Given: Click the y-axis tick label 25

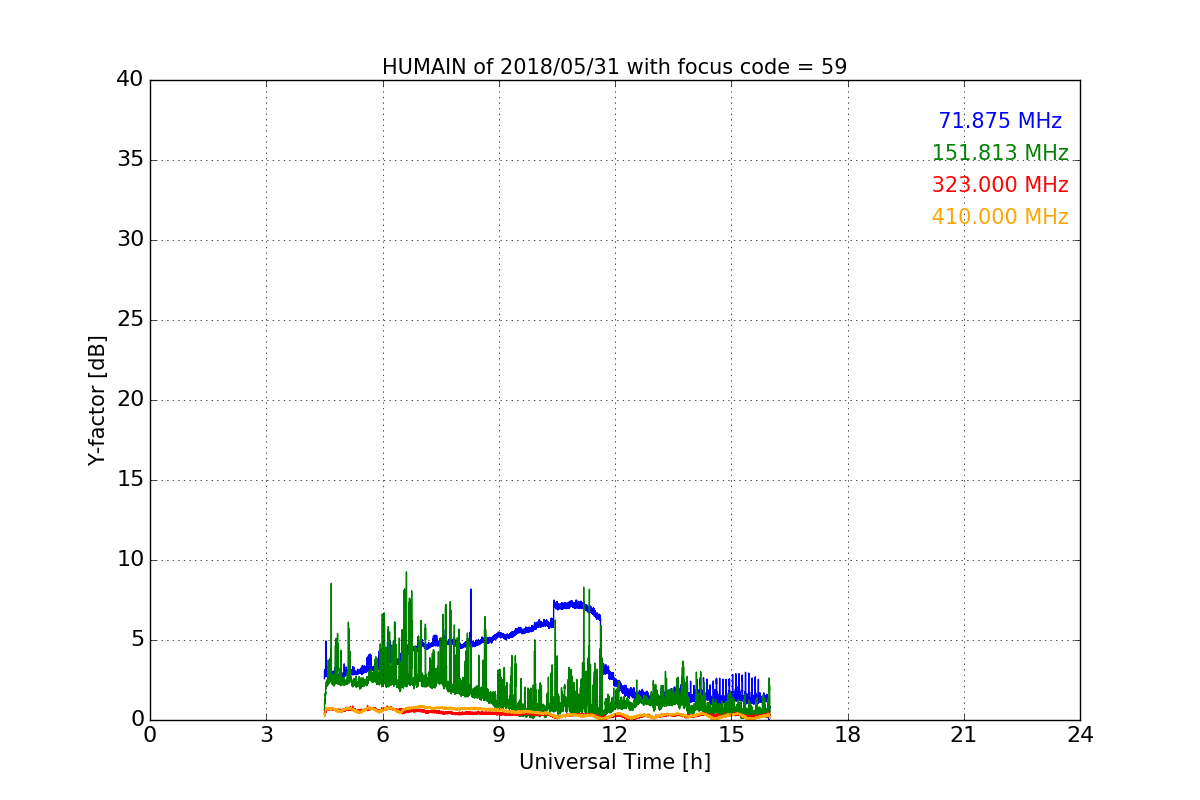Looking at the screenshot, I should (129, 320).
